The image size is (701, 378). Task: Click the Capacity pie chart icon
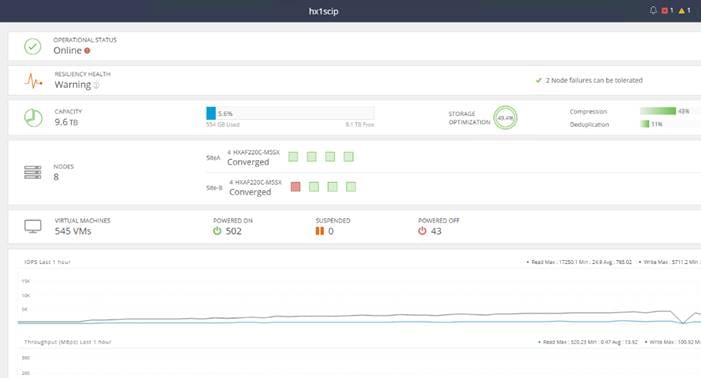point(33,118)
